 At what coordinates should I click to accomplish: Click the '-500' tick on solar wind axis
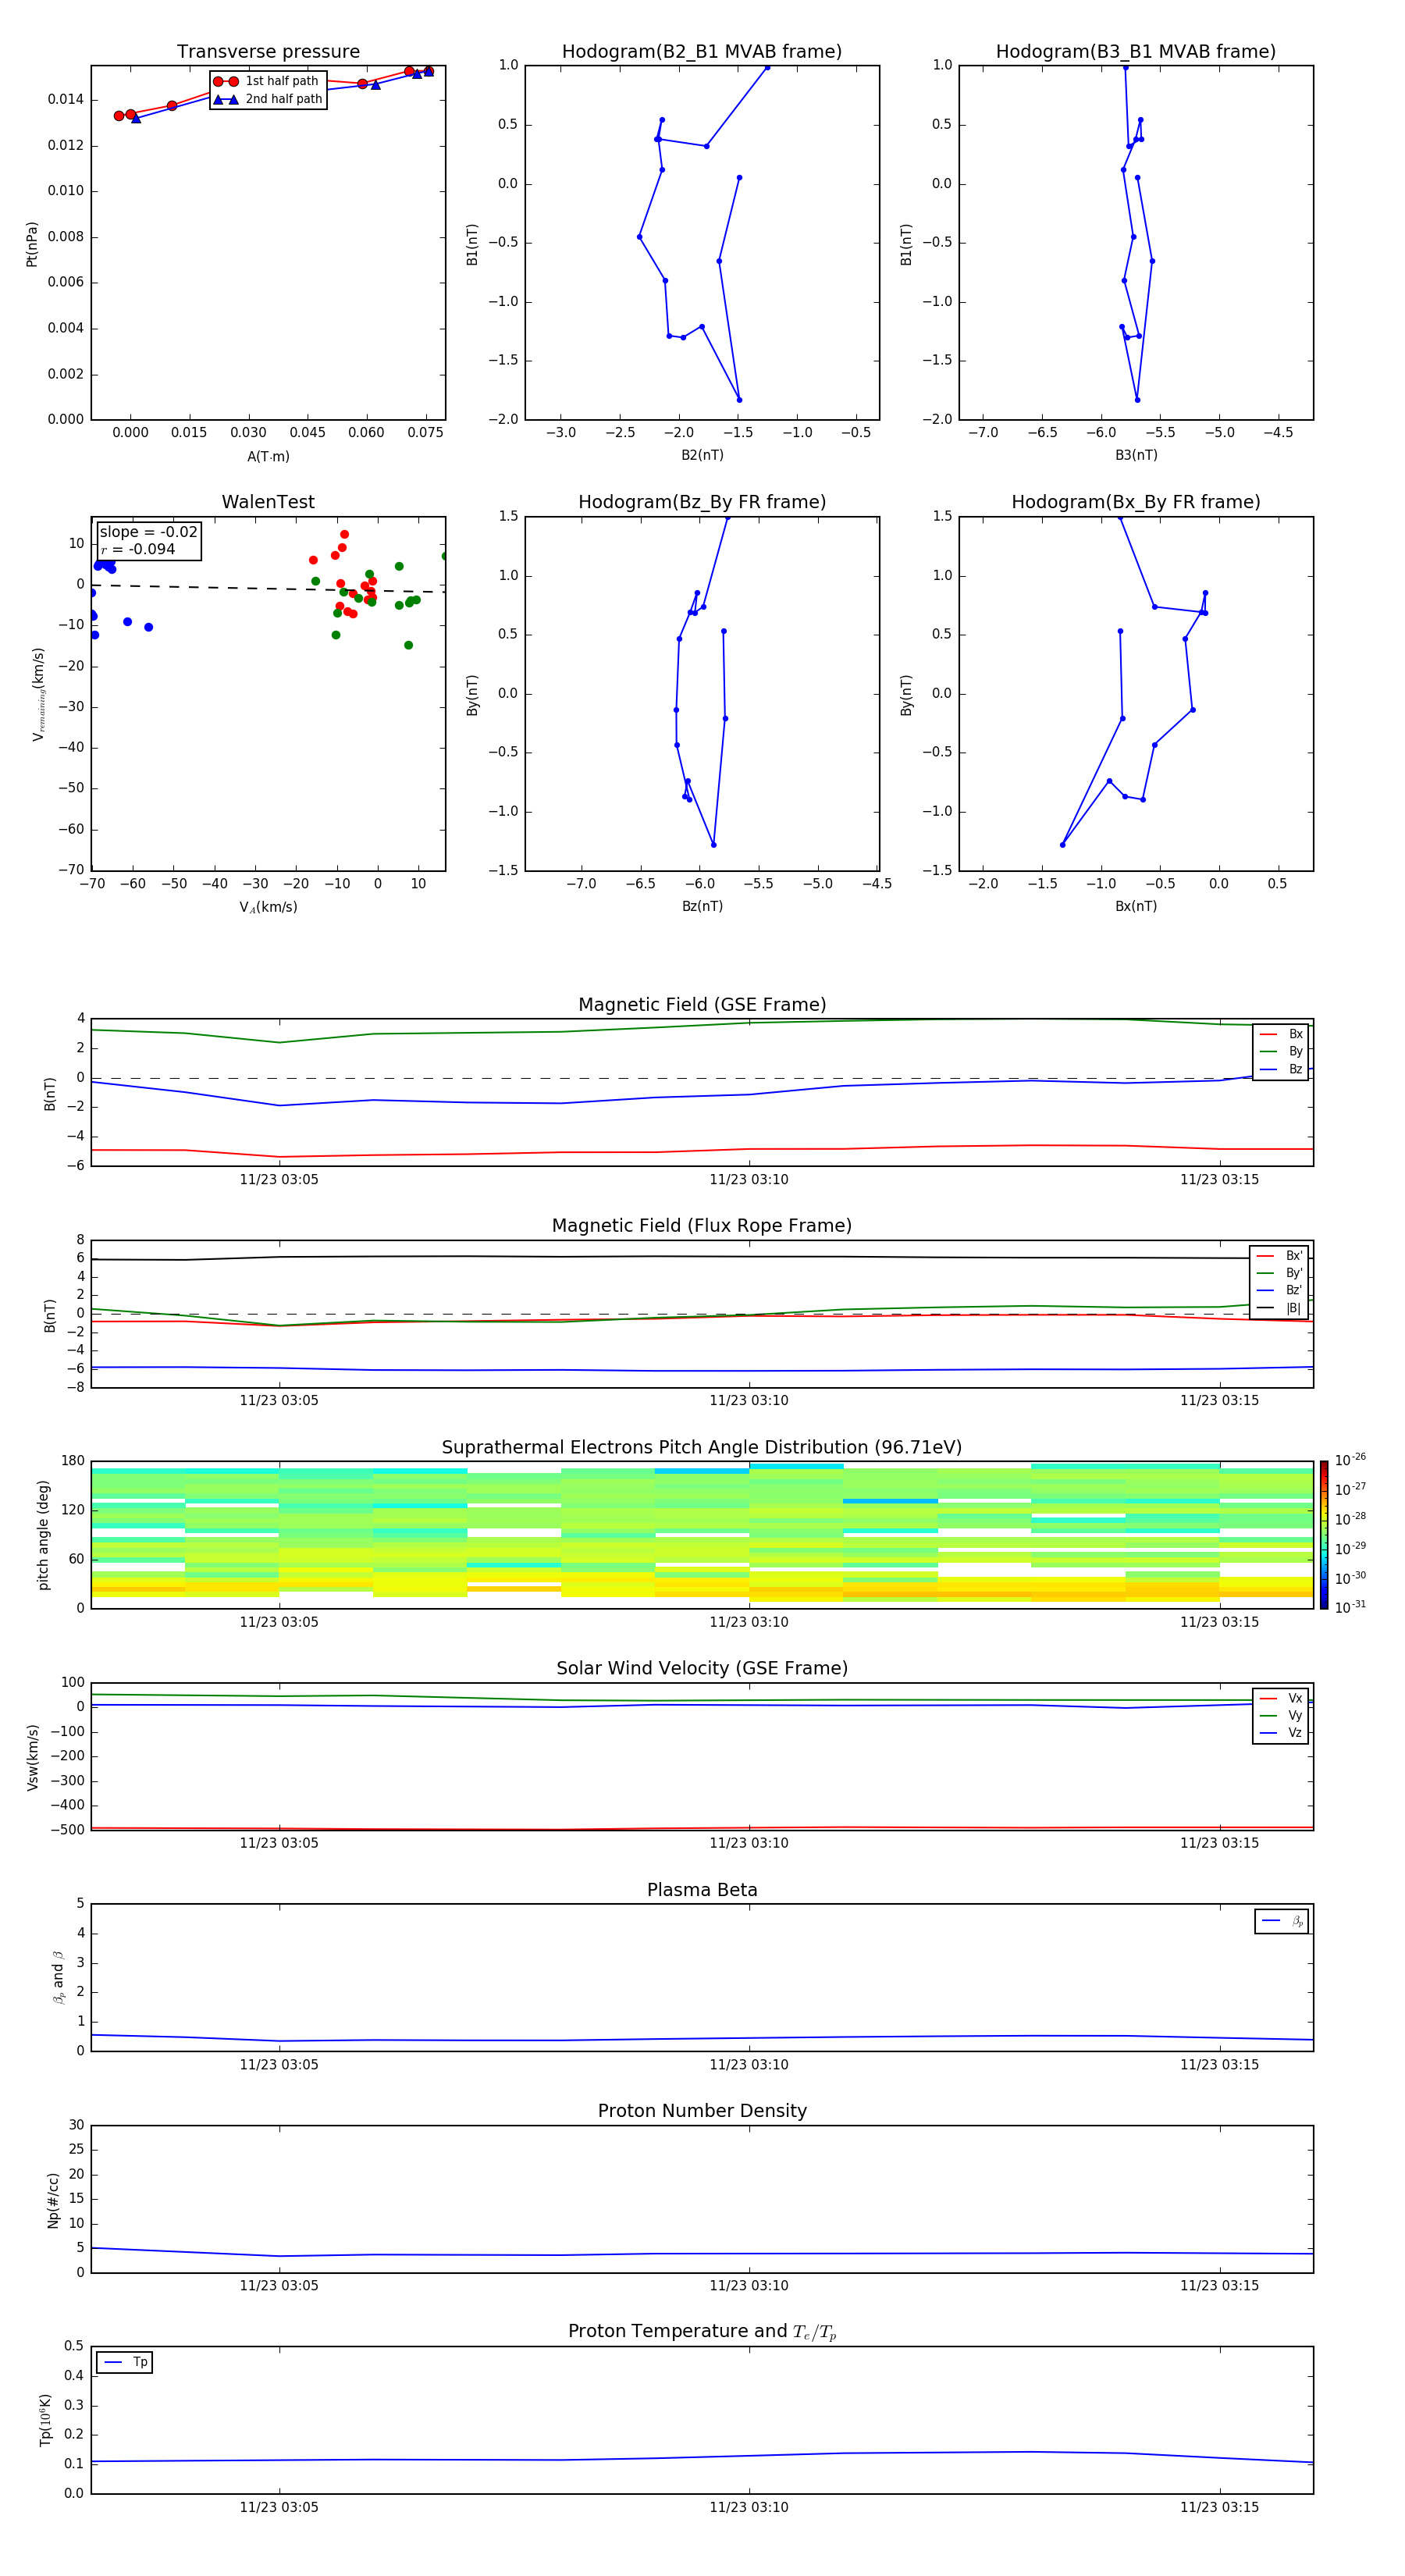(x=67, y=1830)
